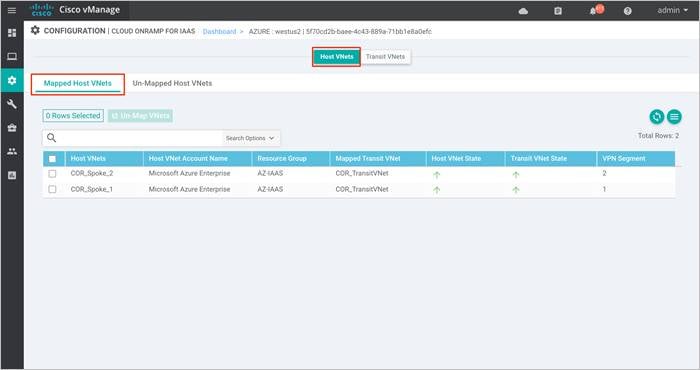700x370 pixels.
Task: Click COR_TransitVNet in the COR_Spoke_1 row
Action: point(362,189)
